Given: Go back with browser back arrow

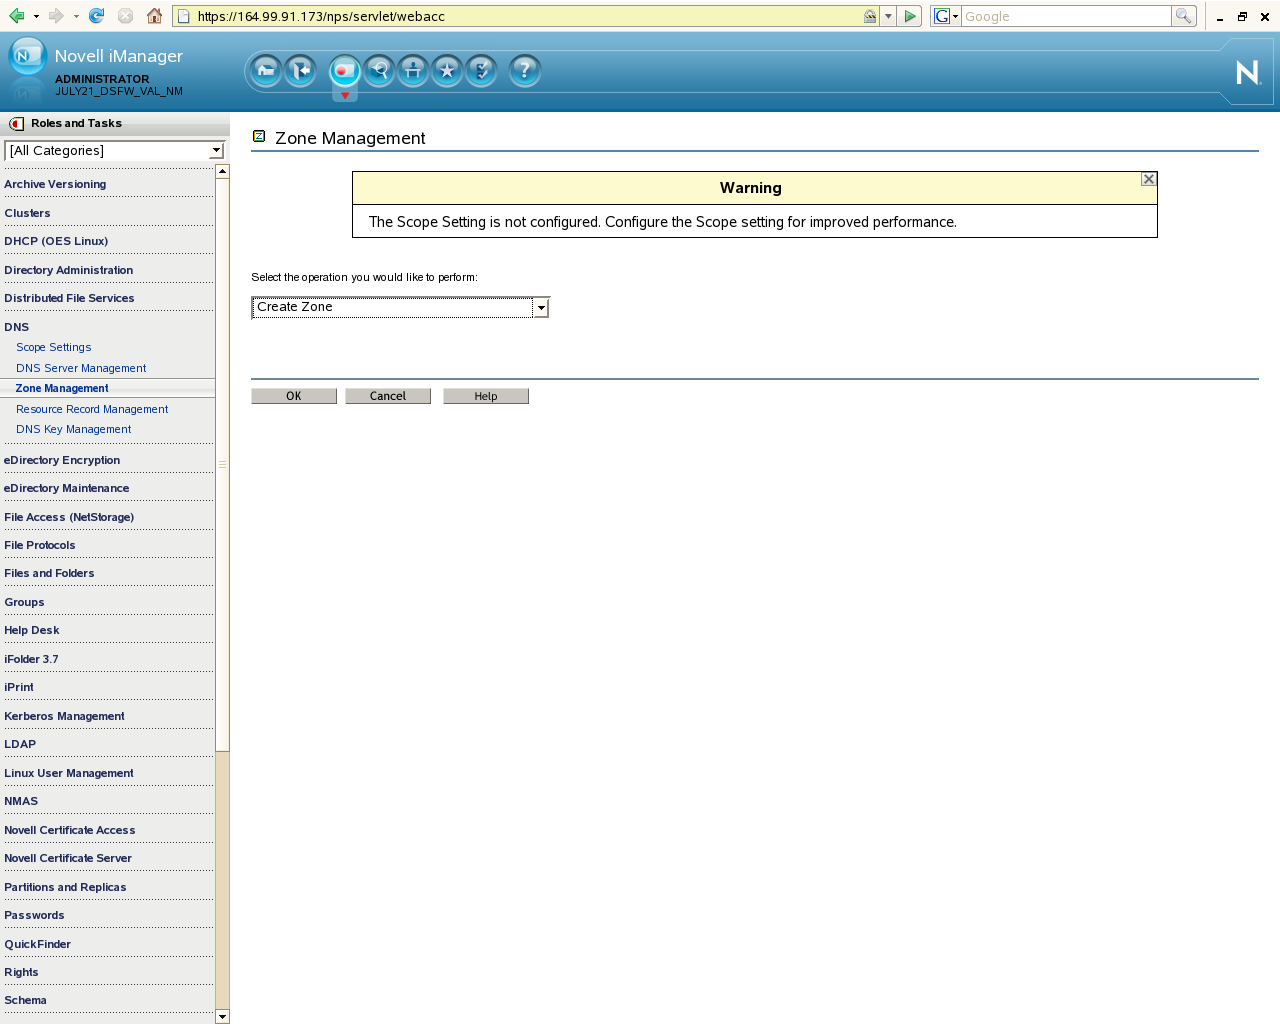Looking at the screenshot, I should pos(16,16).
